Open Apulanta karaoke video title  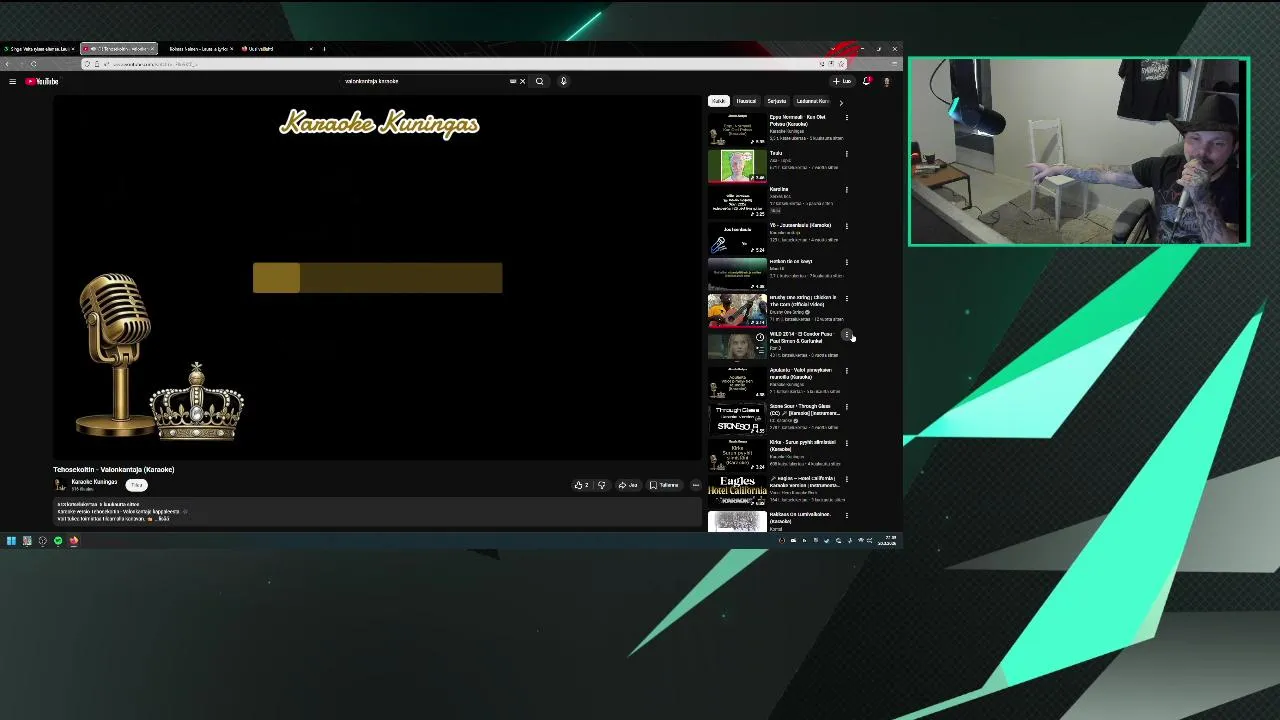pyautogui.click(x=800, y=373)
